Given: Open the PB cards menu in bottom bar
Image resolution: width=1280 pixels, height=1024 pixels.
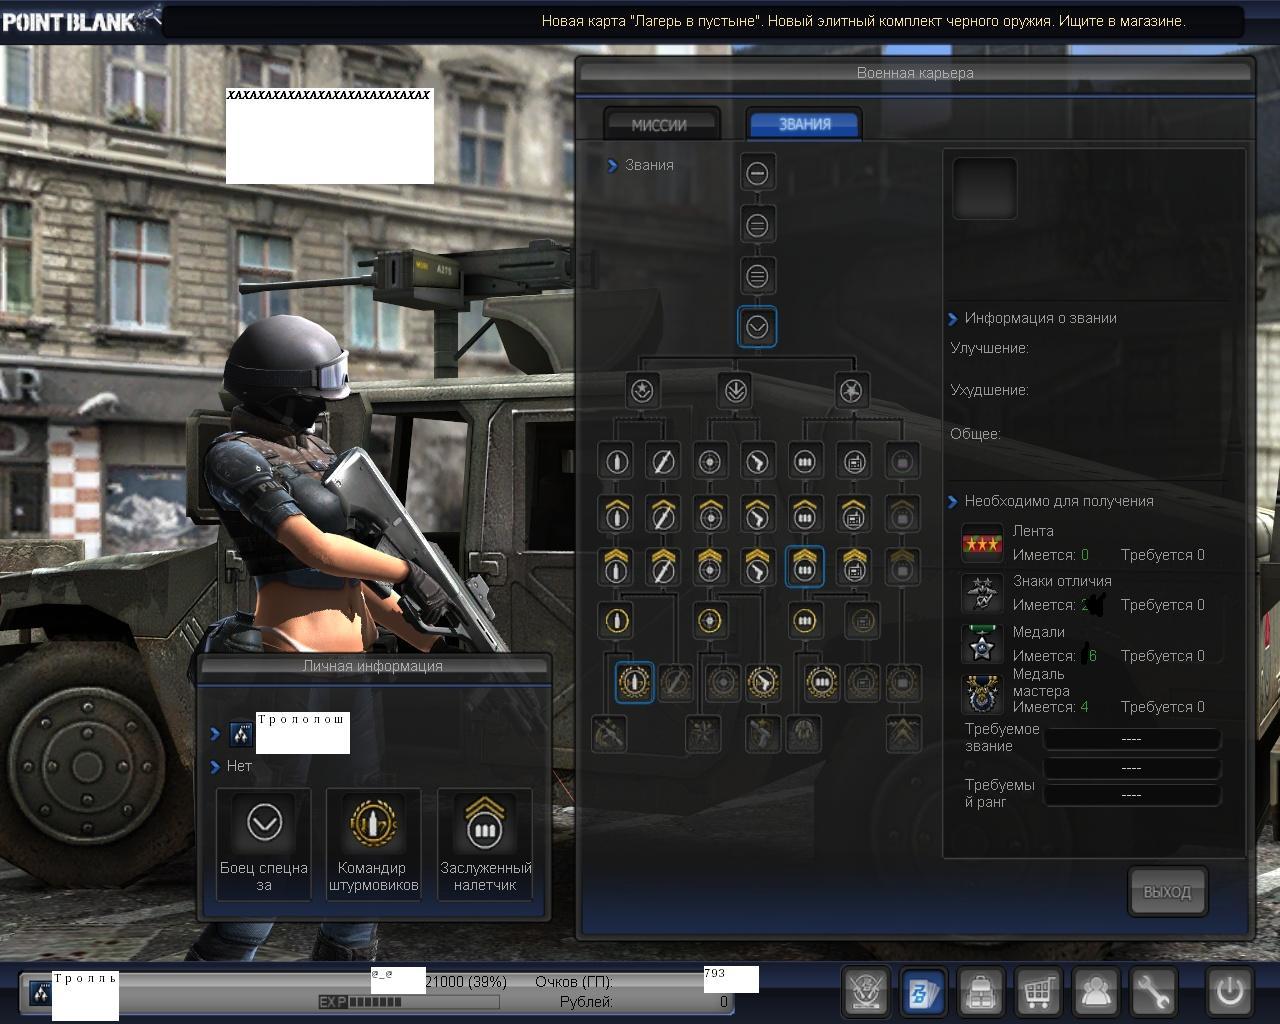Looking at the screenshot, I should click(x=923, y=991).
